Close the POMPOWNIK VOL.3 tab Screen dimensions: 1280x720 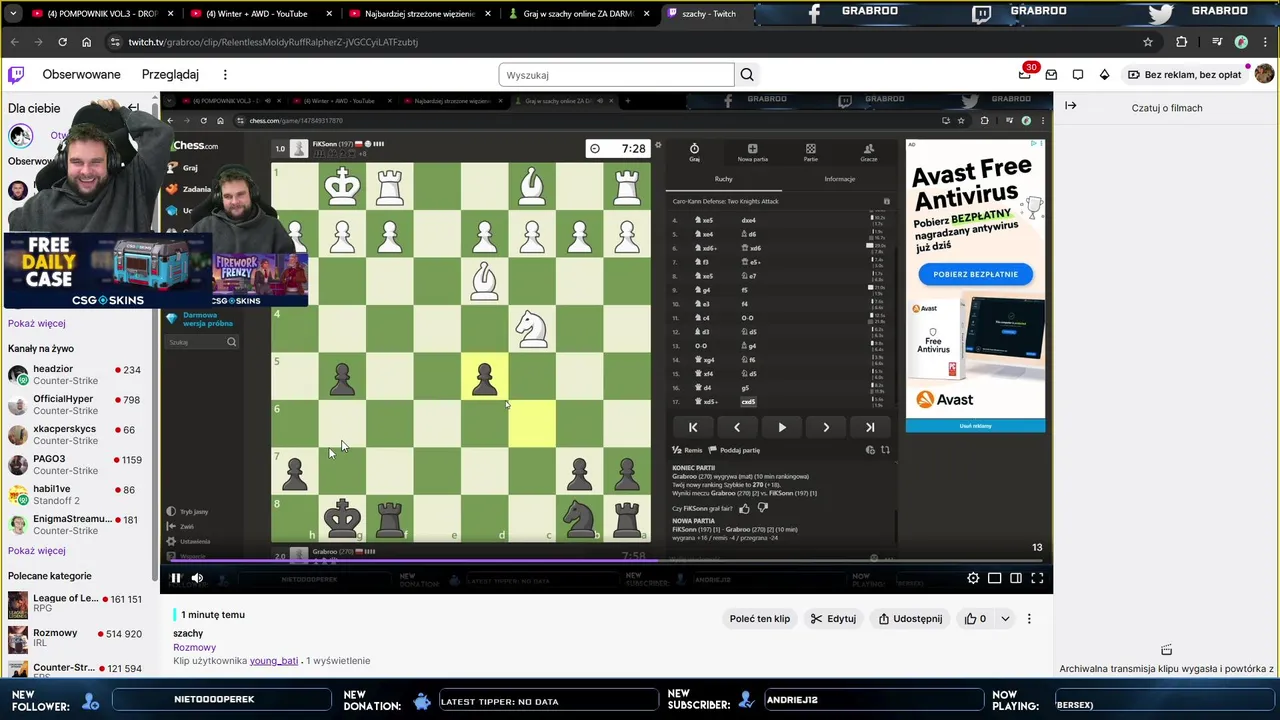coord(170,14)
